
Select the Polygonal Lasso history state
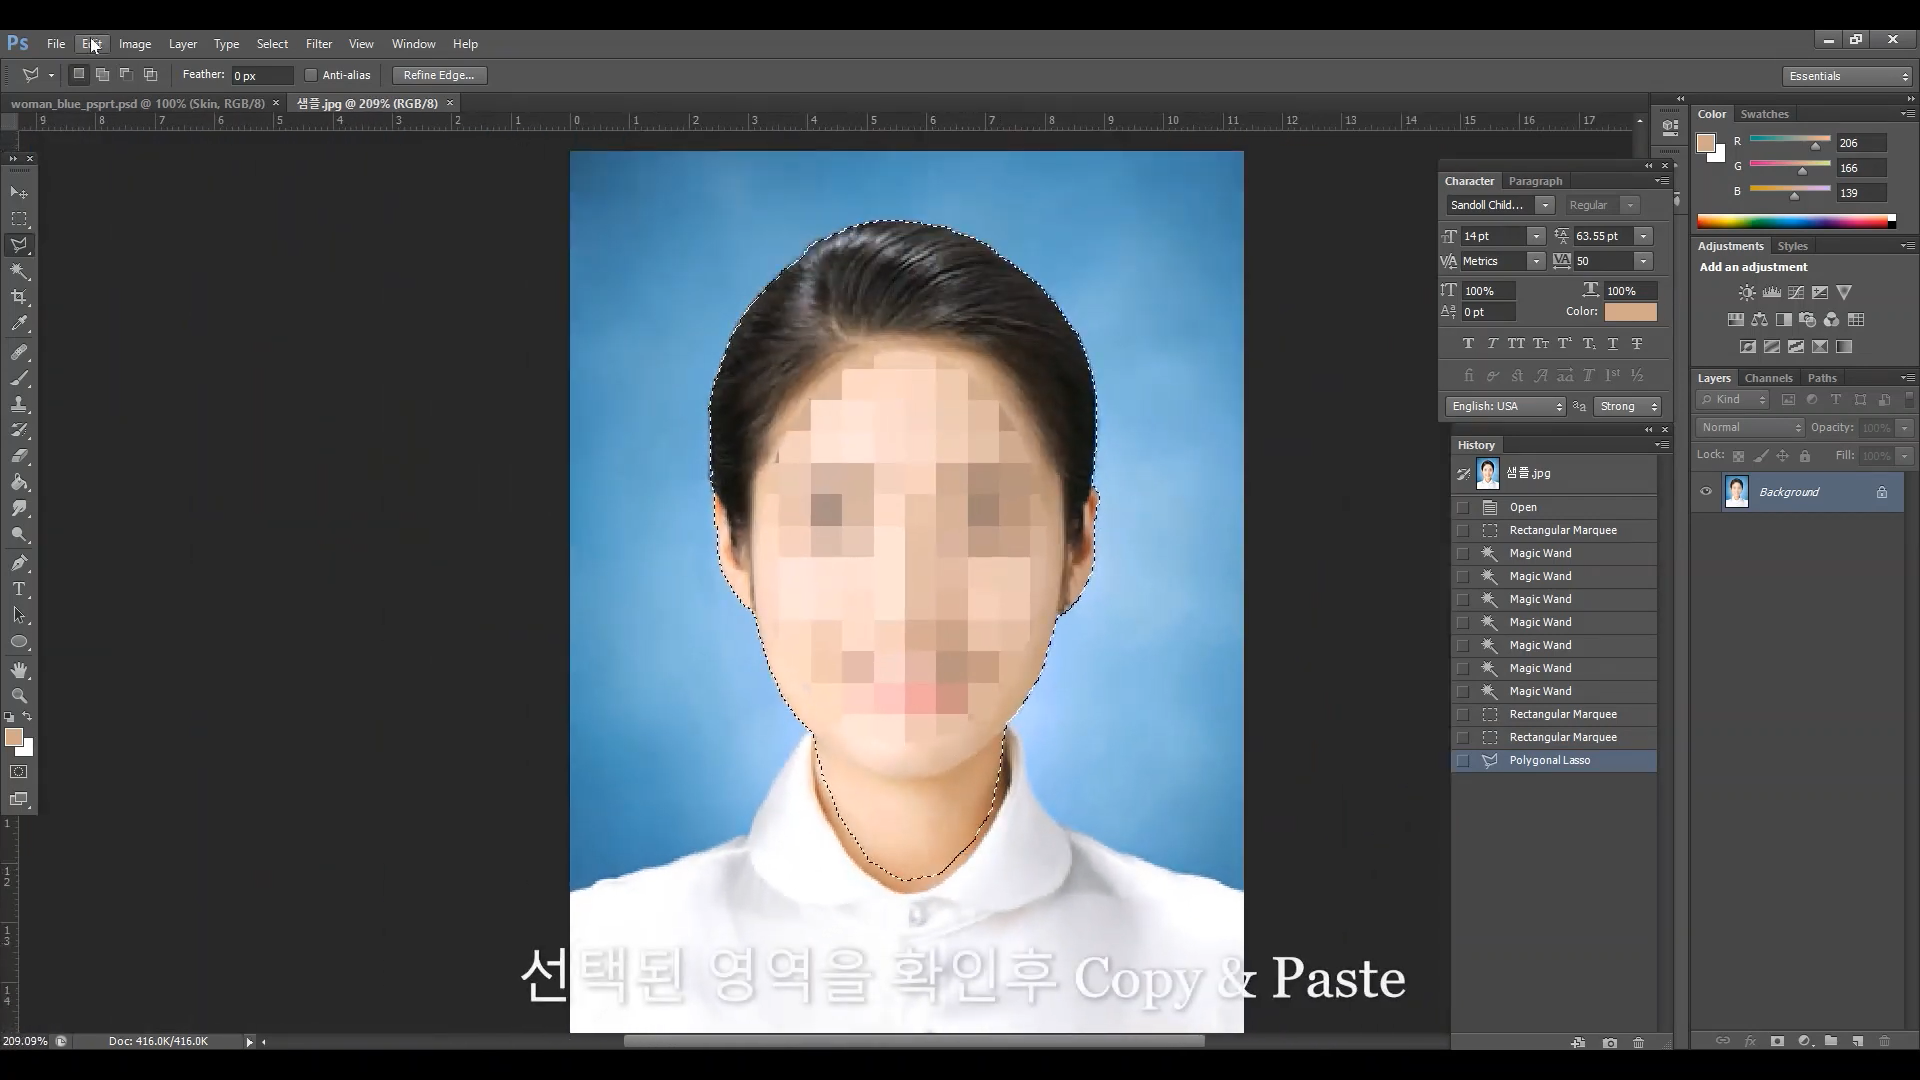(1549, 760)
